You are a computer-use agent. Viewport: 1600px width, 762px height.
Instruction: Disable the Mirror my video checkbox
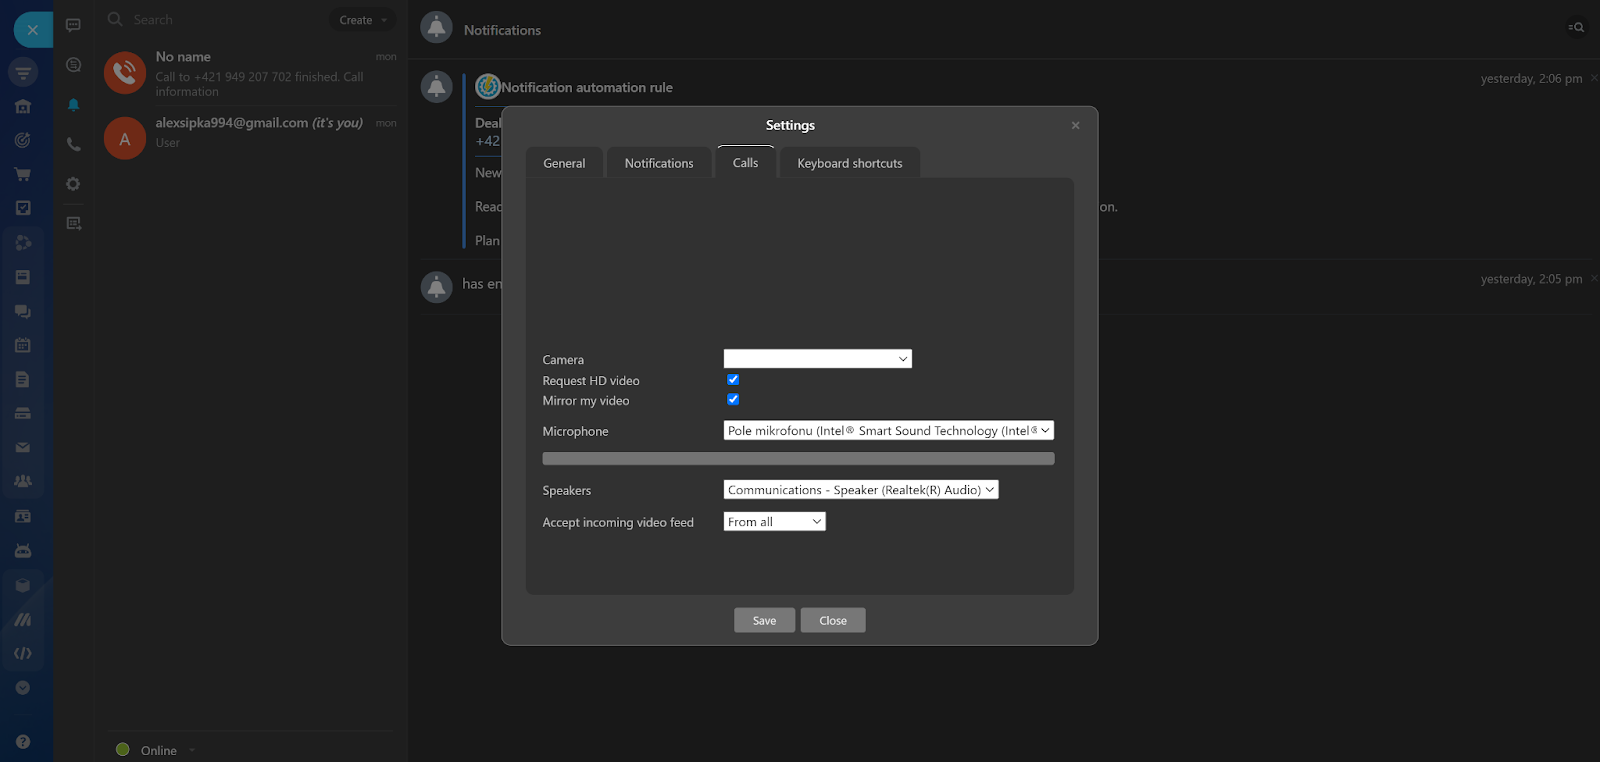[733, 400]
